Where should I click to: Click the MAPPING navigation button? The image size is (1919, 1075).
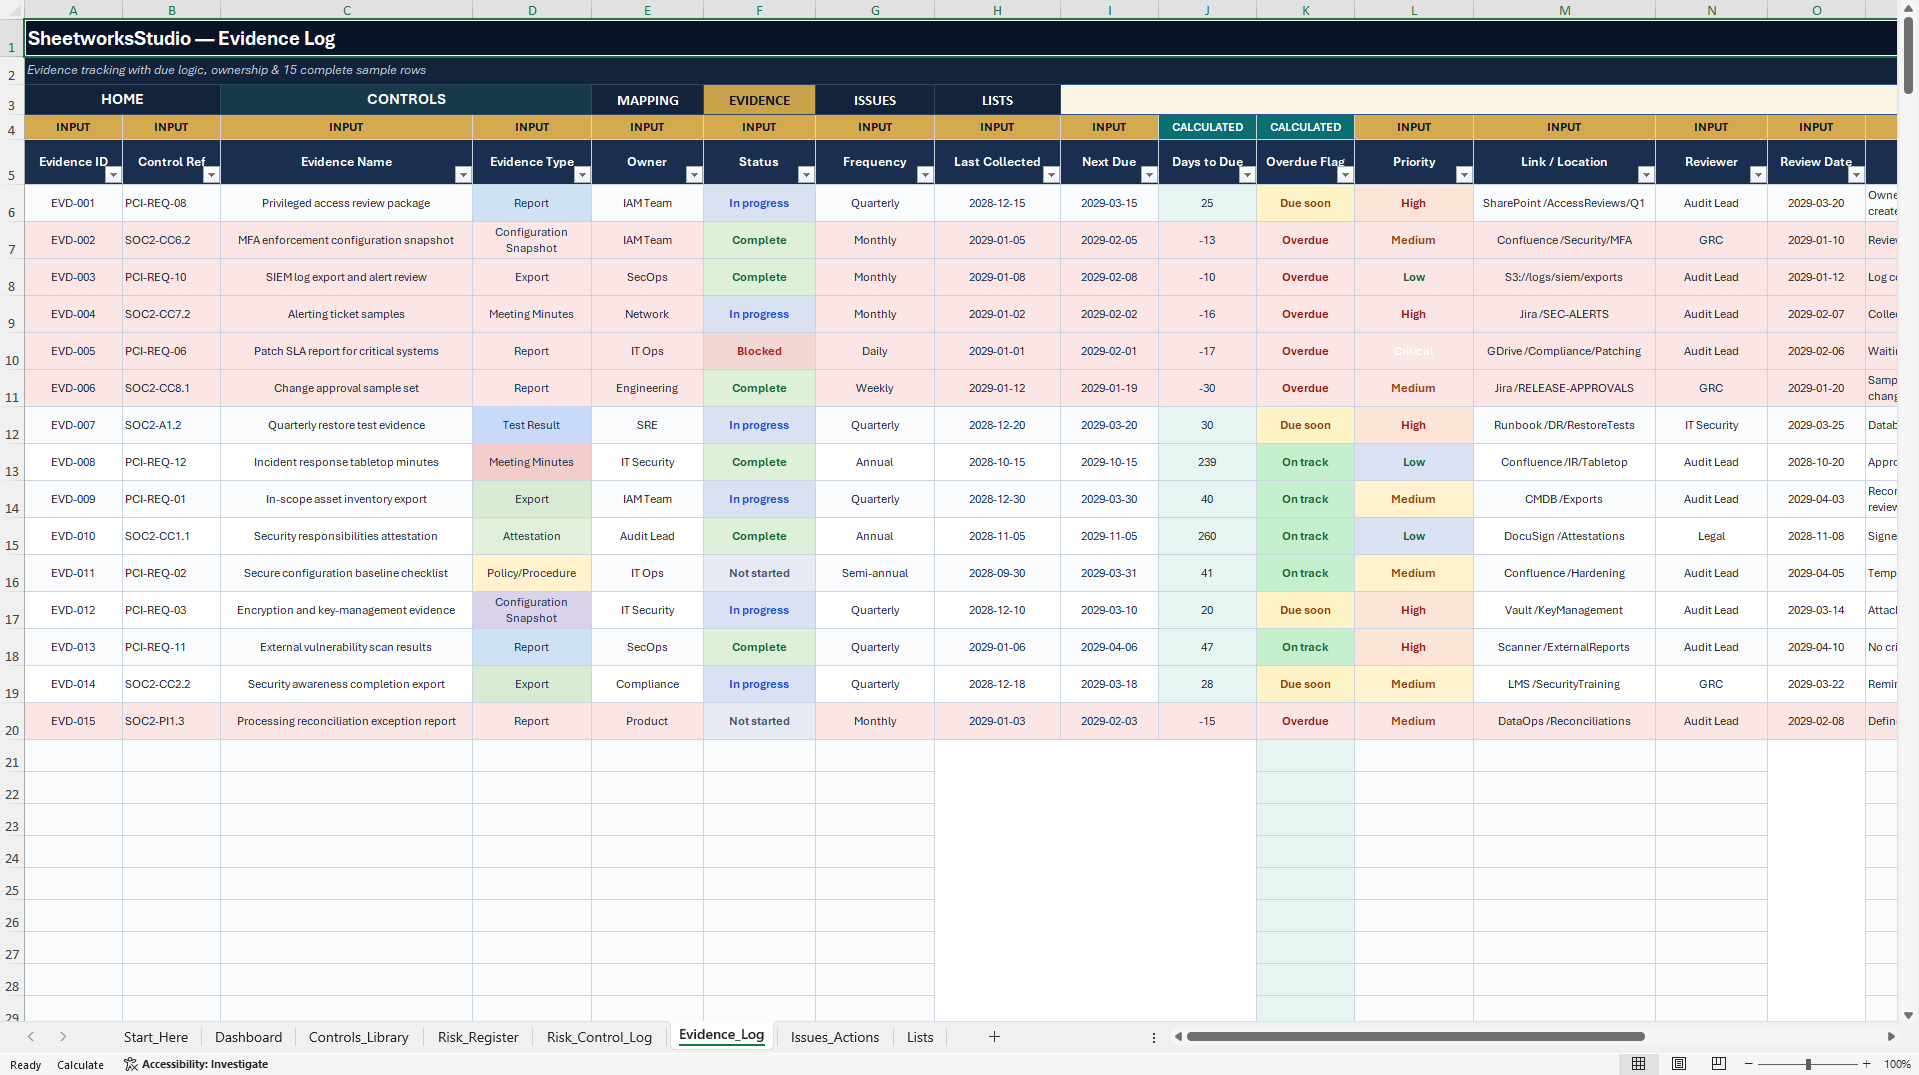(x=647, y=100)
